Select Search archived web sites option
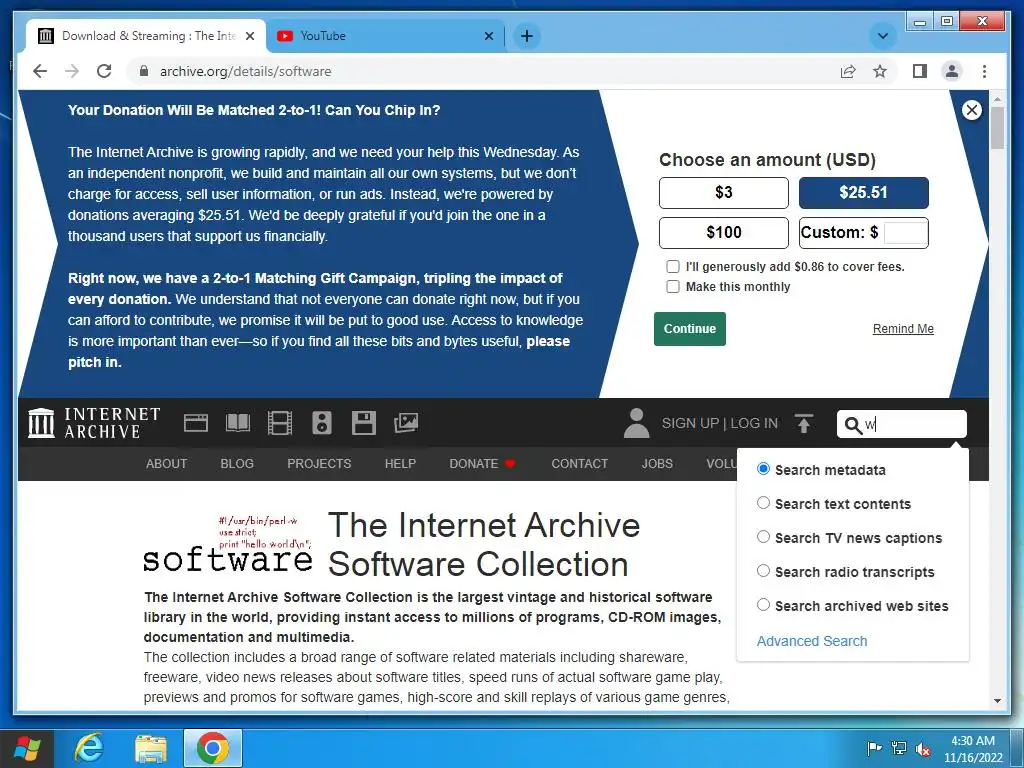Image resolution: width=1024 pixels, height=768 pixels. pyautogui.click(x=763, y=605)
